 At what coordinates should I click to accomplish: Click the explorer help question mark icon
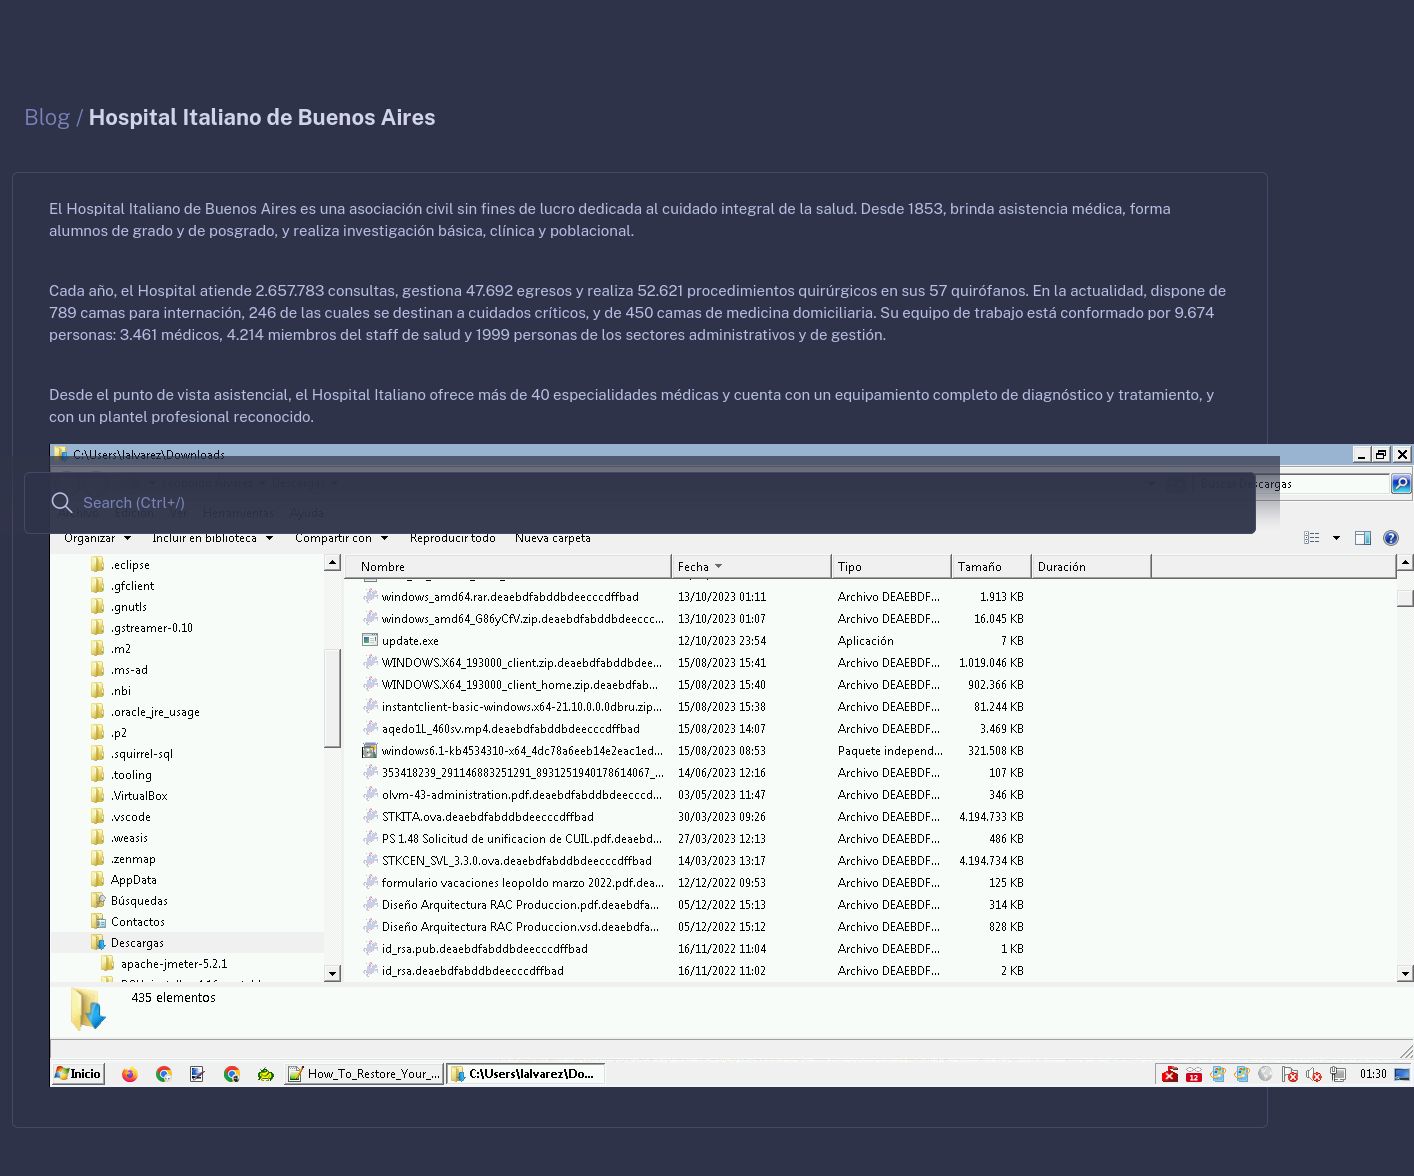click(1390, 538)
